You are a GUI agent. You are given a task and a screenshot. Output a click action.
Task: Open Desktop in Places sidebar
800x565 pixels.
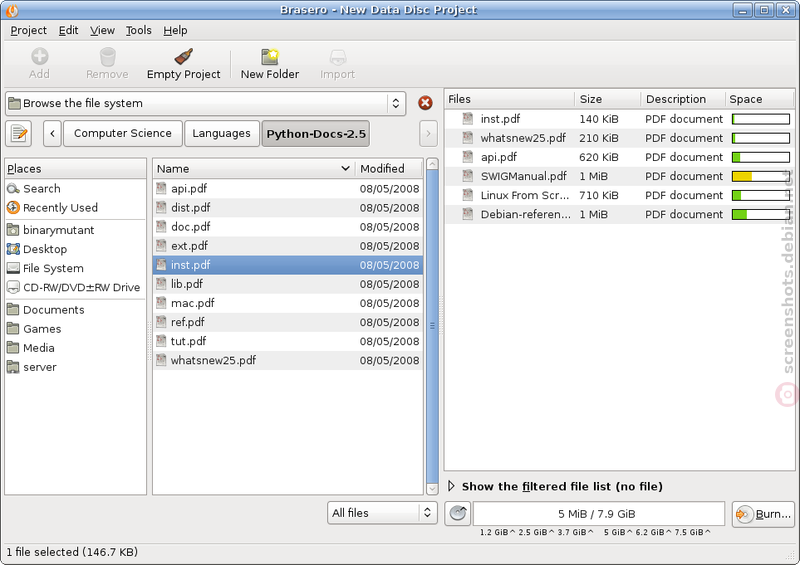coord(76,249)
